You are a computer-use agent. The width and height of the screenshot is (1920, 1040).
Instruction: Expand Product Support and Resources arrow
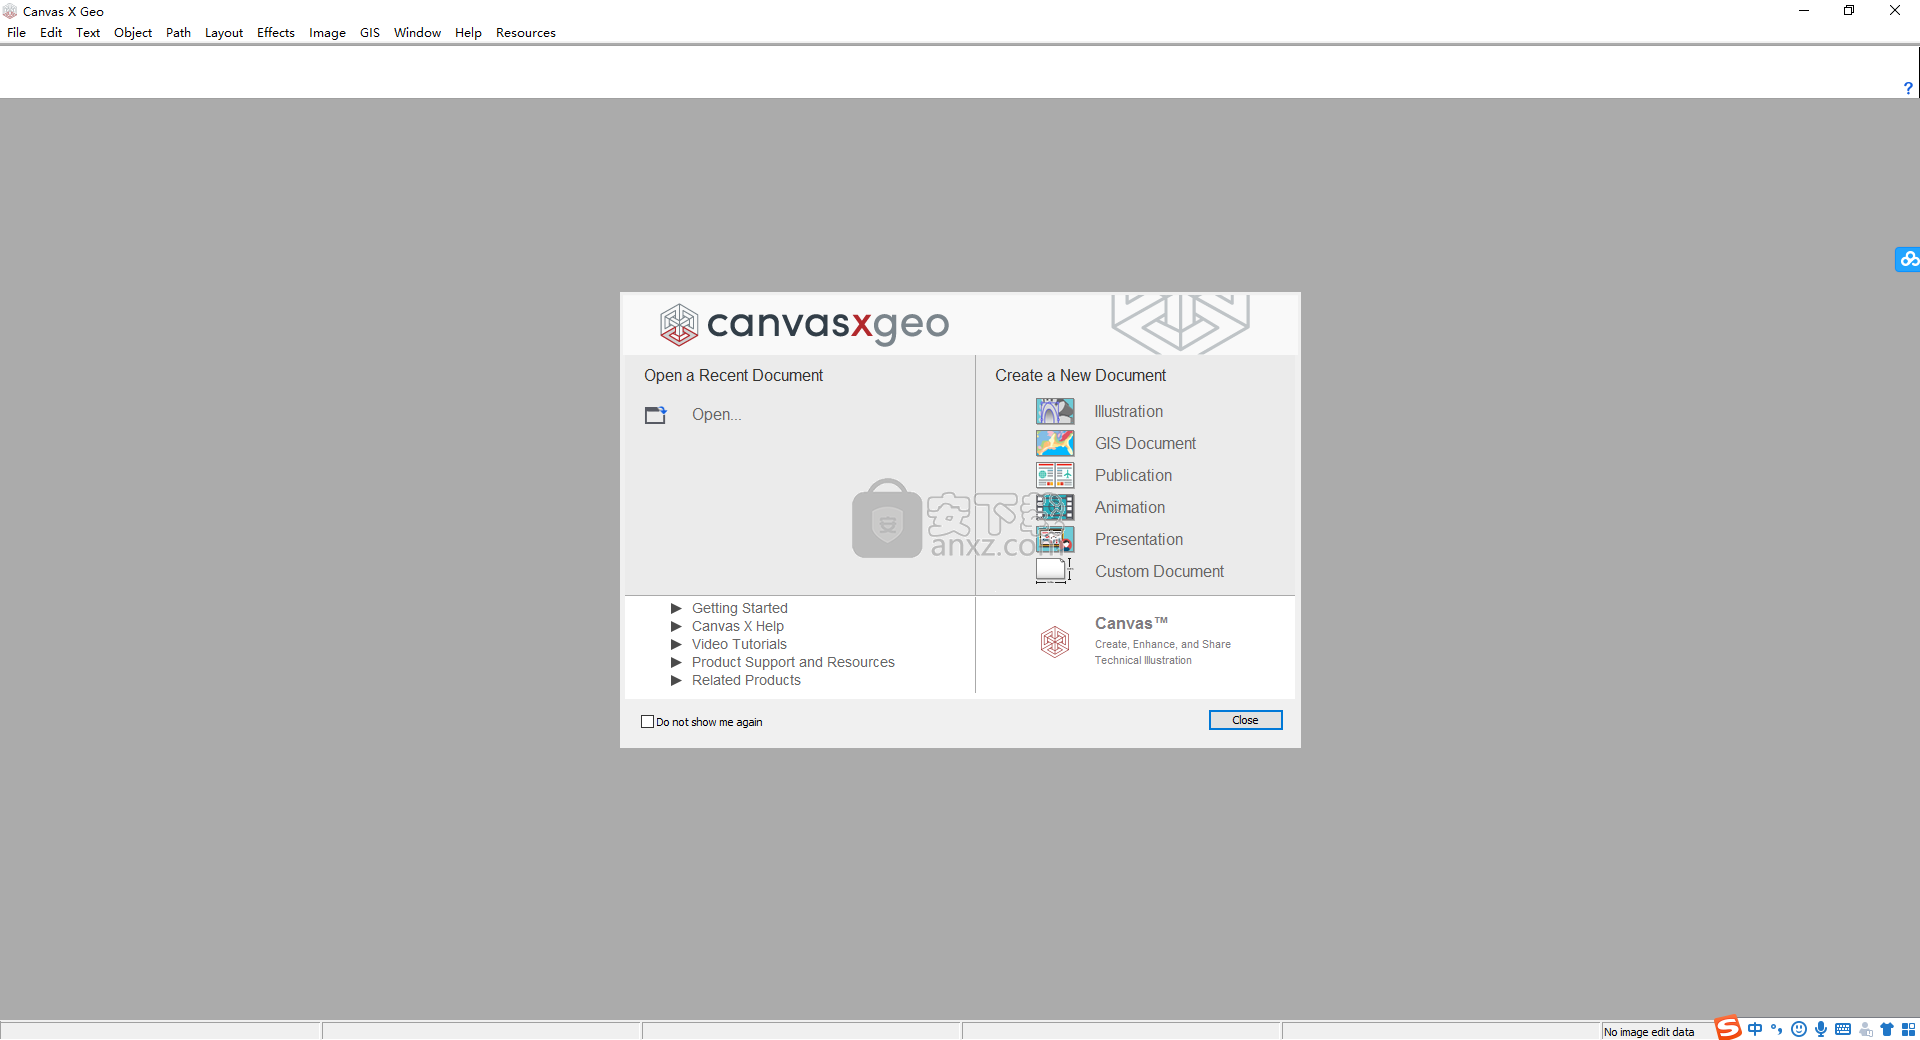click(x=676, y=662)
